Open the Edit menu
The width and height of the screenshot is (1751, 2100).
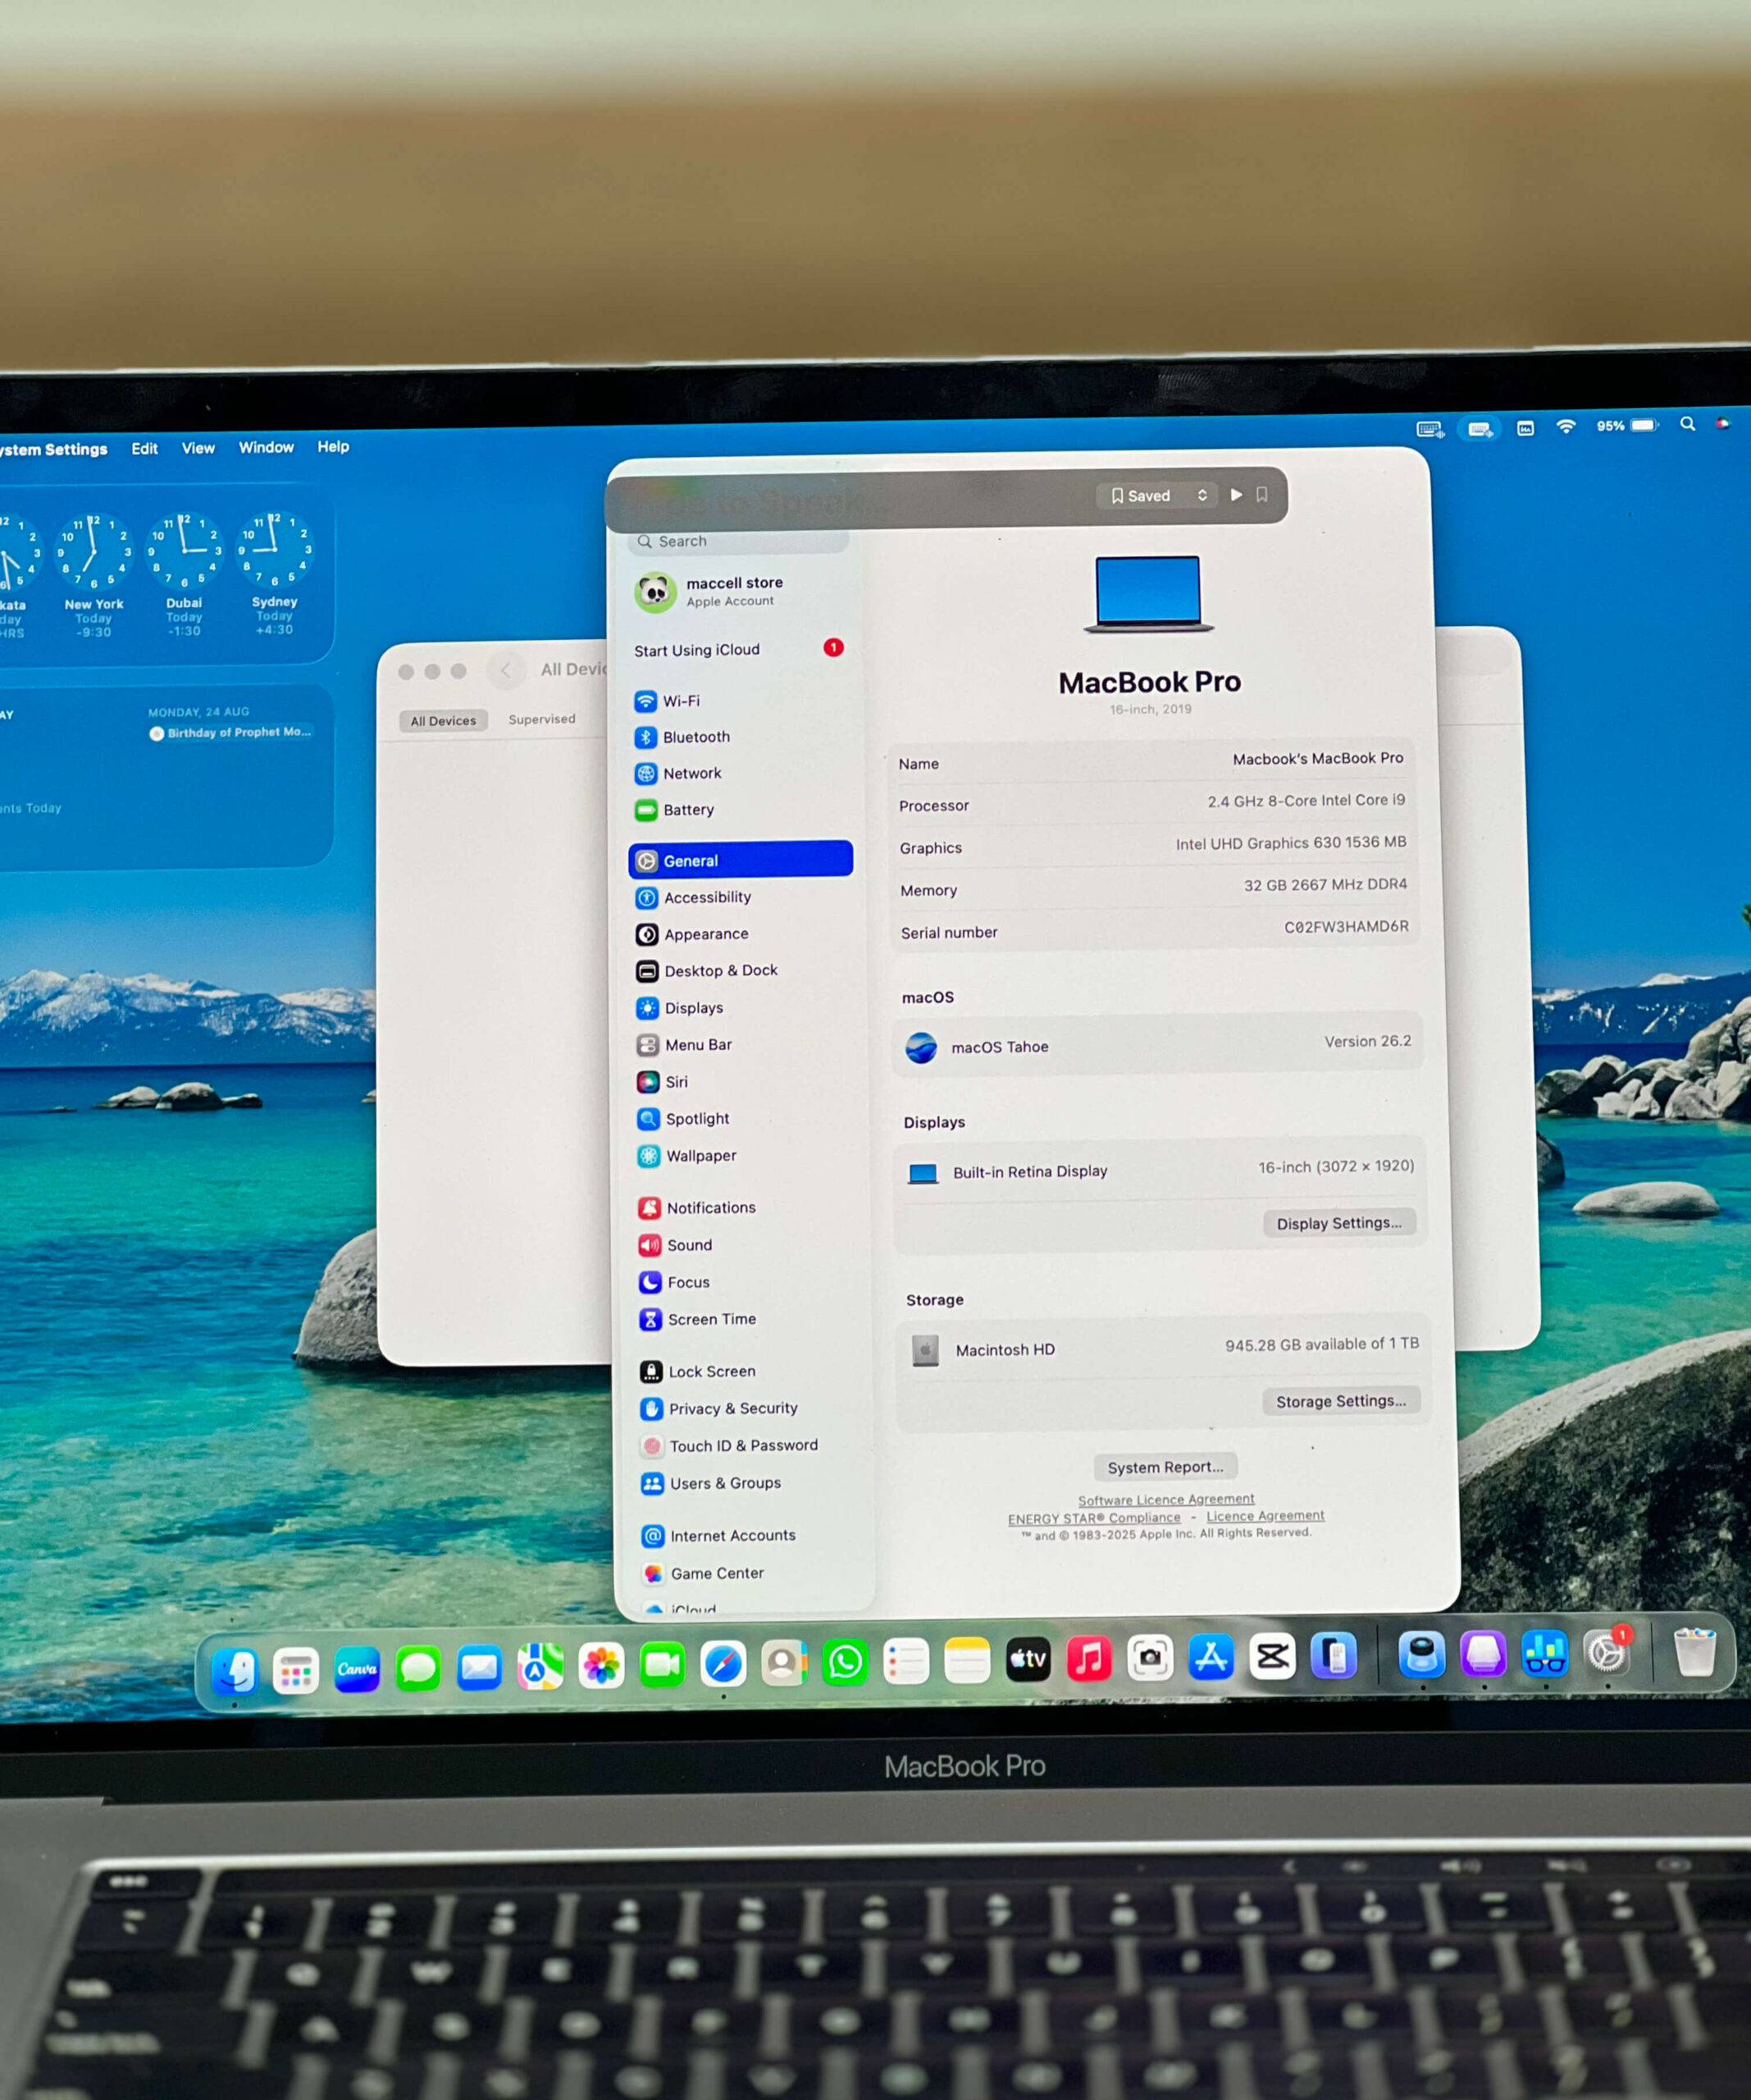pos(144,449)
